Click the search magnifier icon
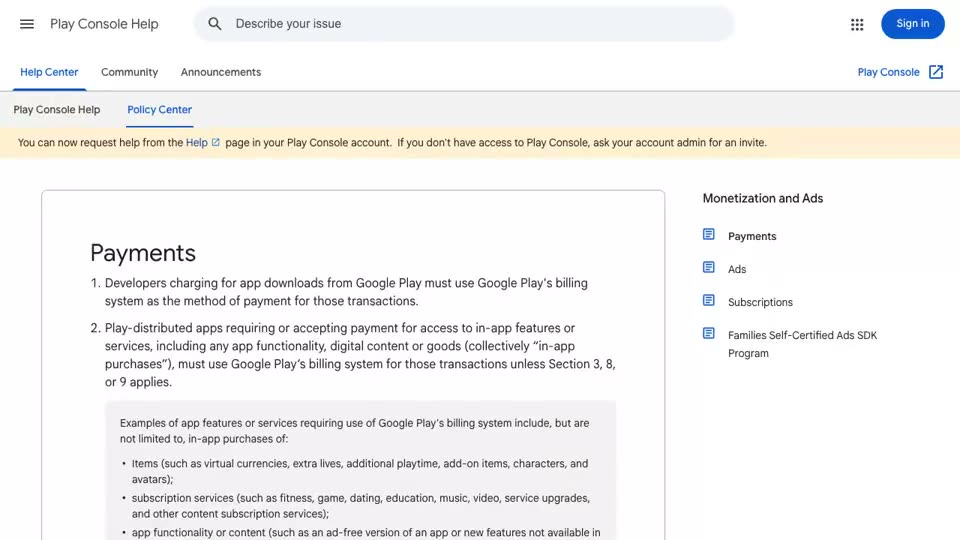This screenshot has height=540, width=960. coord(214,24)
